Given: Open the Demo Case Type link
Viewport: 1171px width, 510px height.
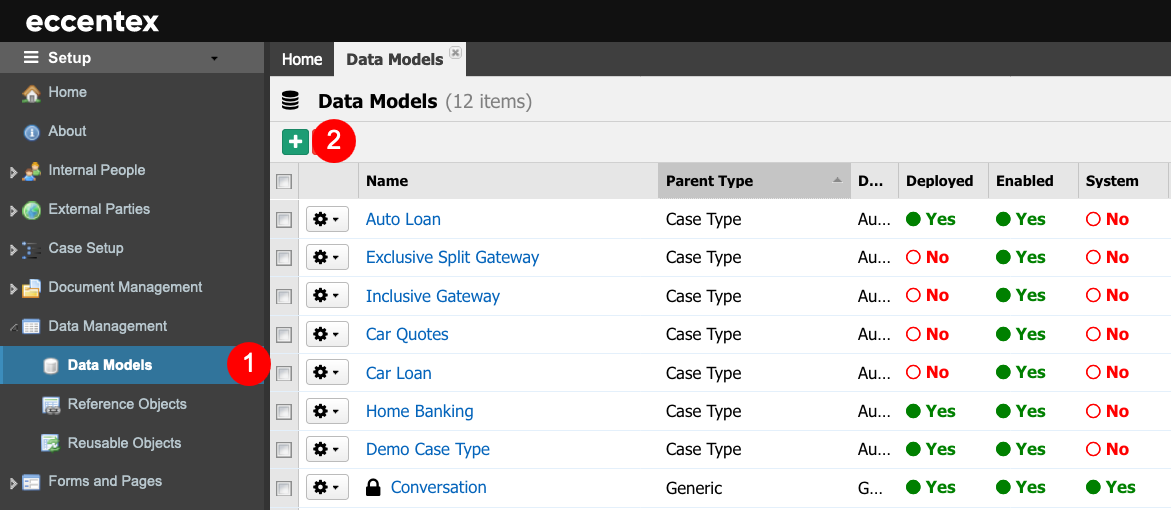Looking at the screenshot, I should [428, 450].
